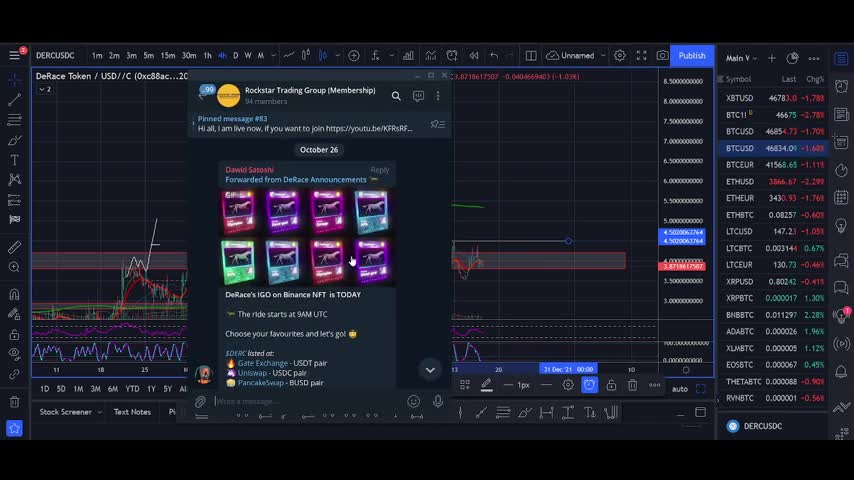Image resolution: width=854 pixels, height=480 pixels.
Task: Select the daily D timeframe
Action: pos(235,56)
